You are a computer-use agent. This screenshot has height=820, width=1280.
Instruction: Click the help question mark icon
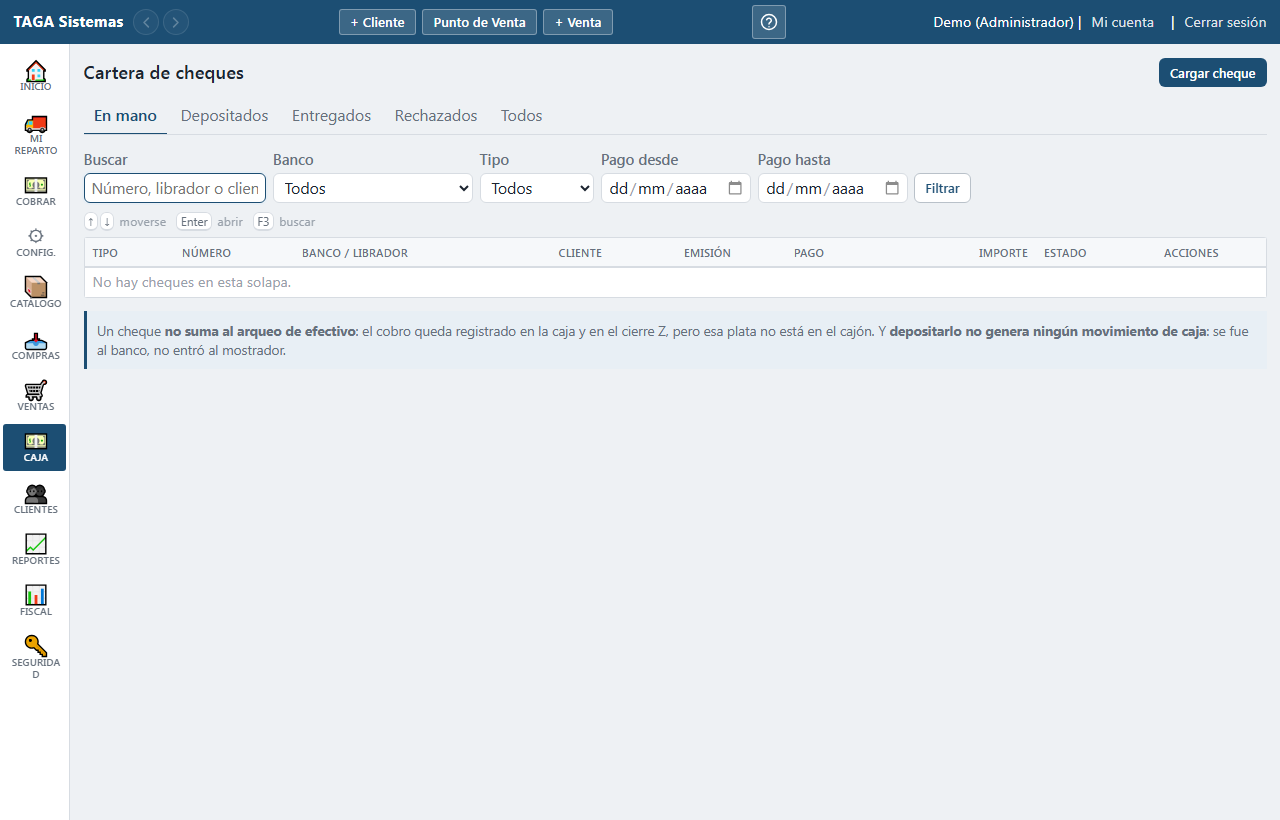pyautogui.click(x=769, y=22)
